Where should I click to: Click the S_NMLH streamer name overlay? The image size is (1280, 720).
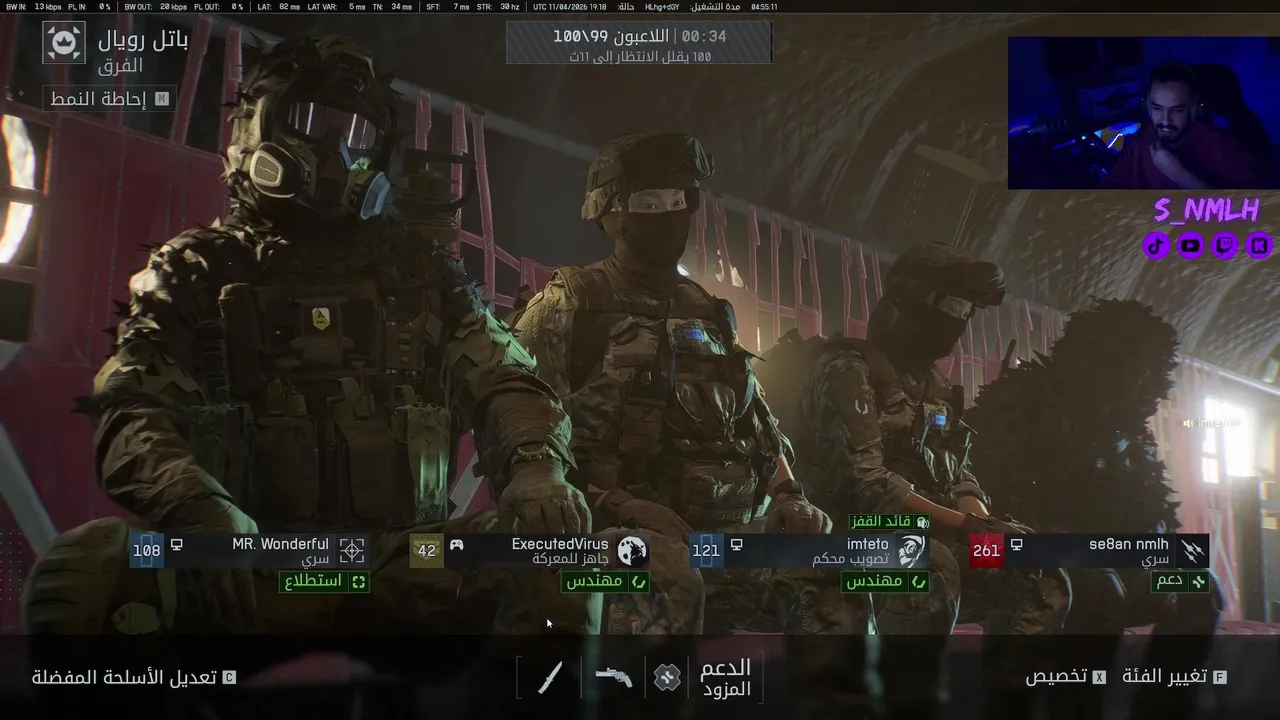point(1206,210)
